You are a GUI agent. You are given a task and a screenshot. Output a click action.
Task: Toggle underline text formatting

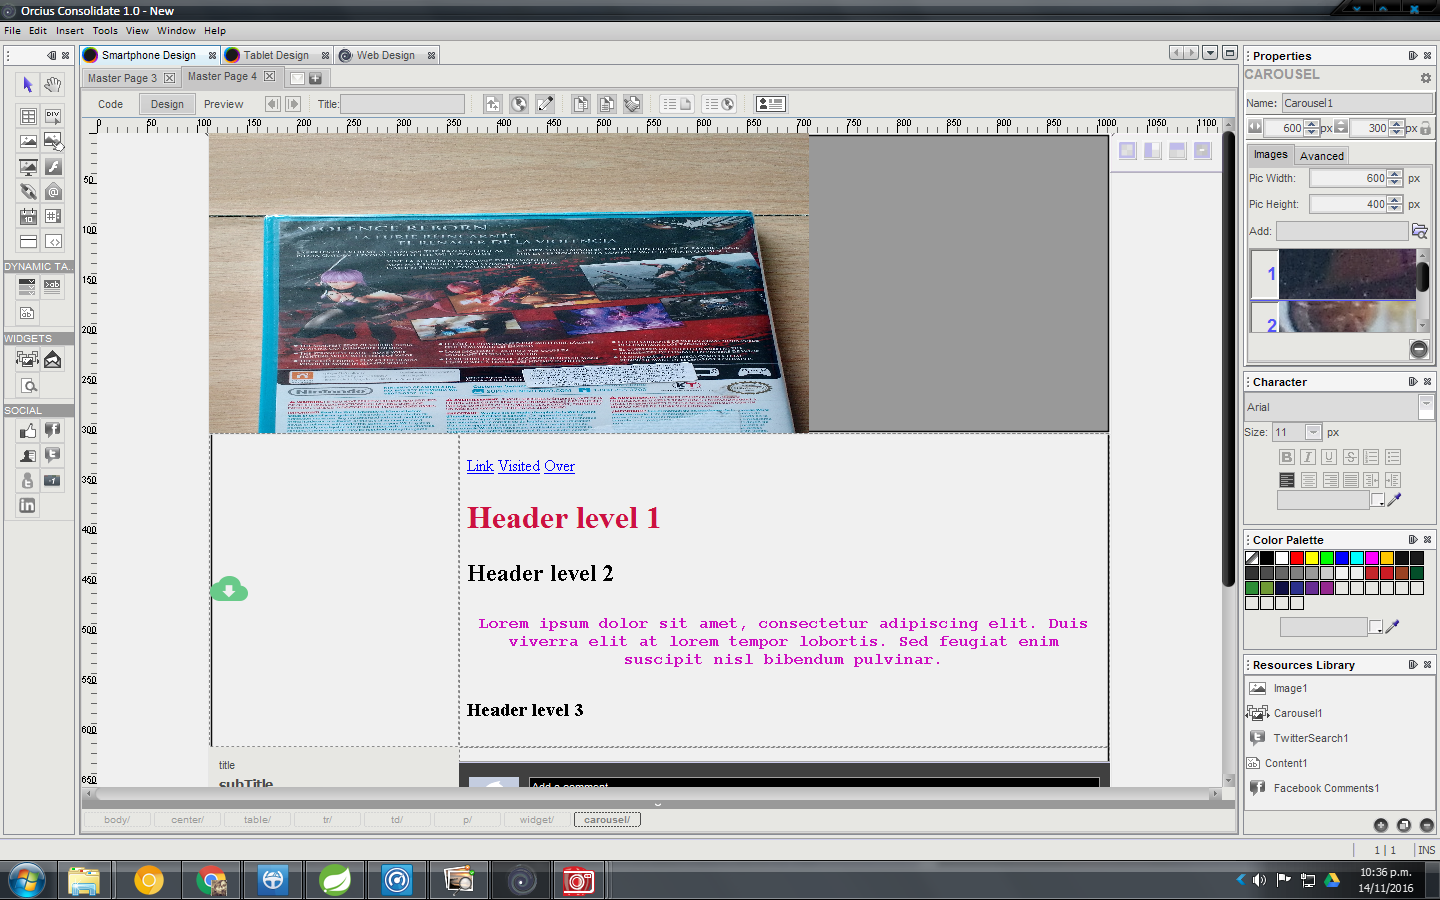[x=1329, y=457]
